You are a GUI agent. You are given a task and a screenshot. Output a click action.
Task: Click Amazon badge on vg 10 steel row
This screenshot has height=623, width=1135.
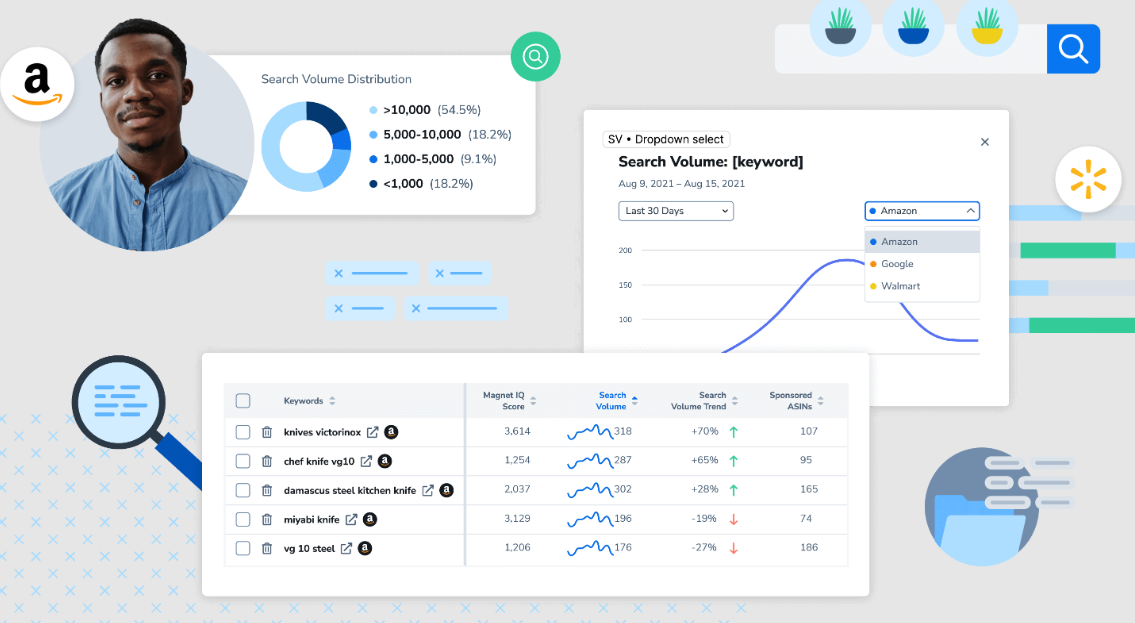point(365,548)
